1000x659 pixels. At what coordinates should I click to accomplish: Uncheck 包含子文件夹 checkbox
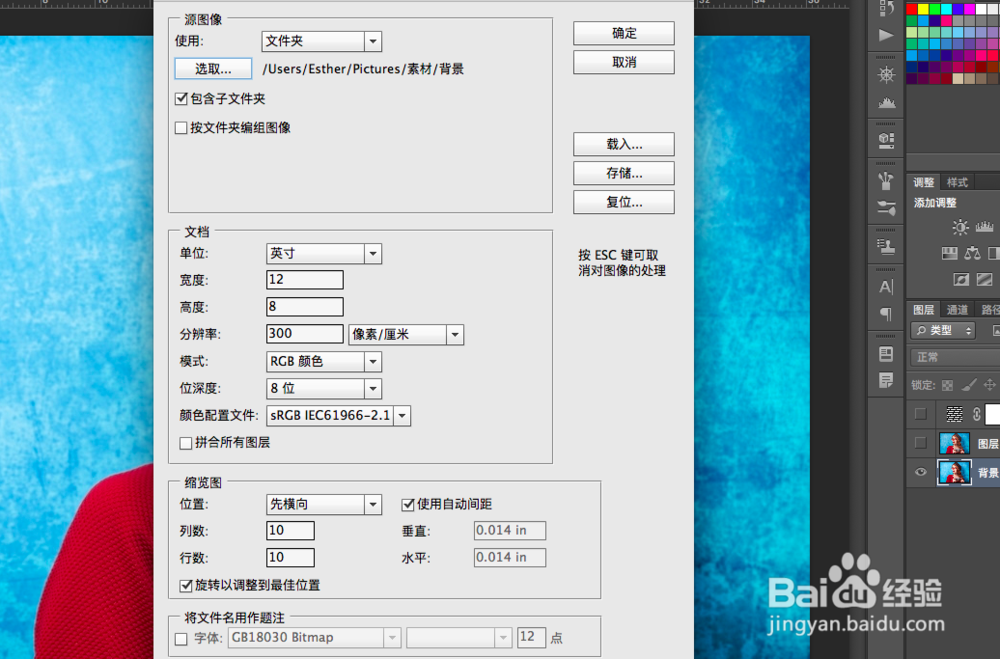pyautogui.click(x=181, y=99)
